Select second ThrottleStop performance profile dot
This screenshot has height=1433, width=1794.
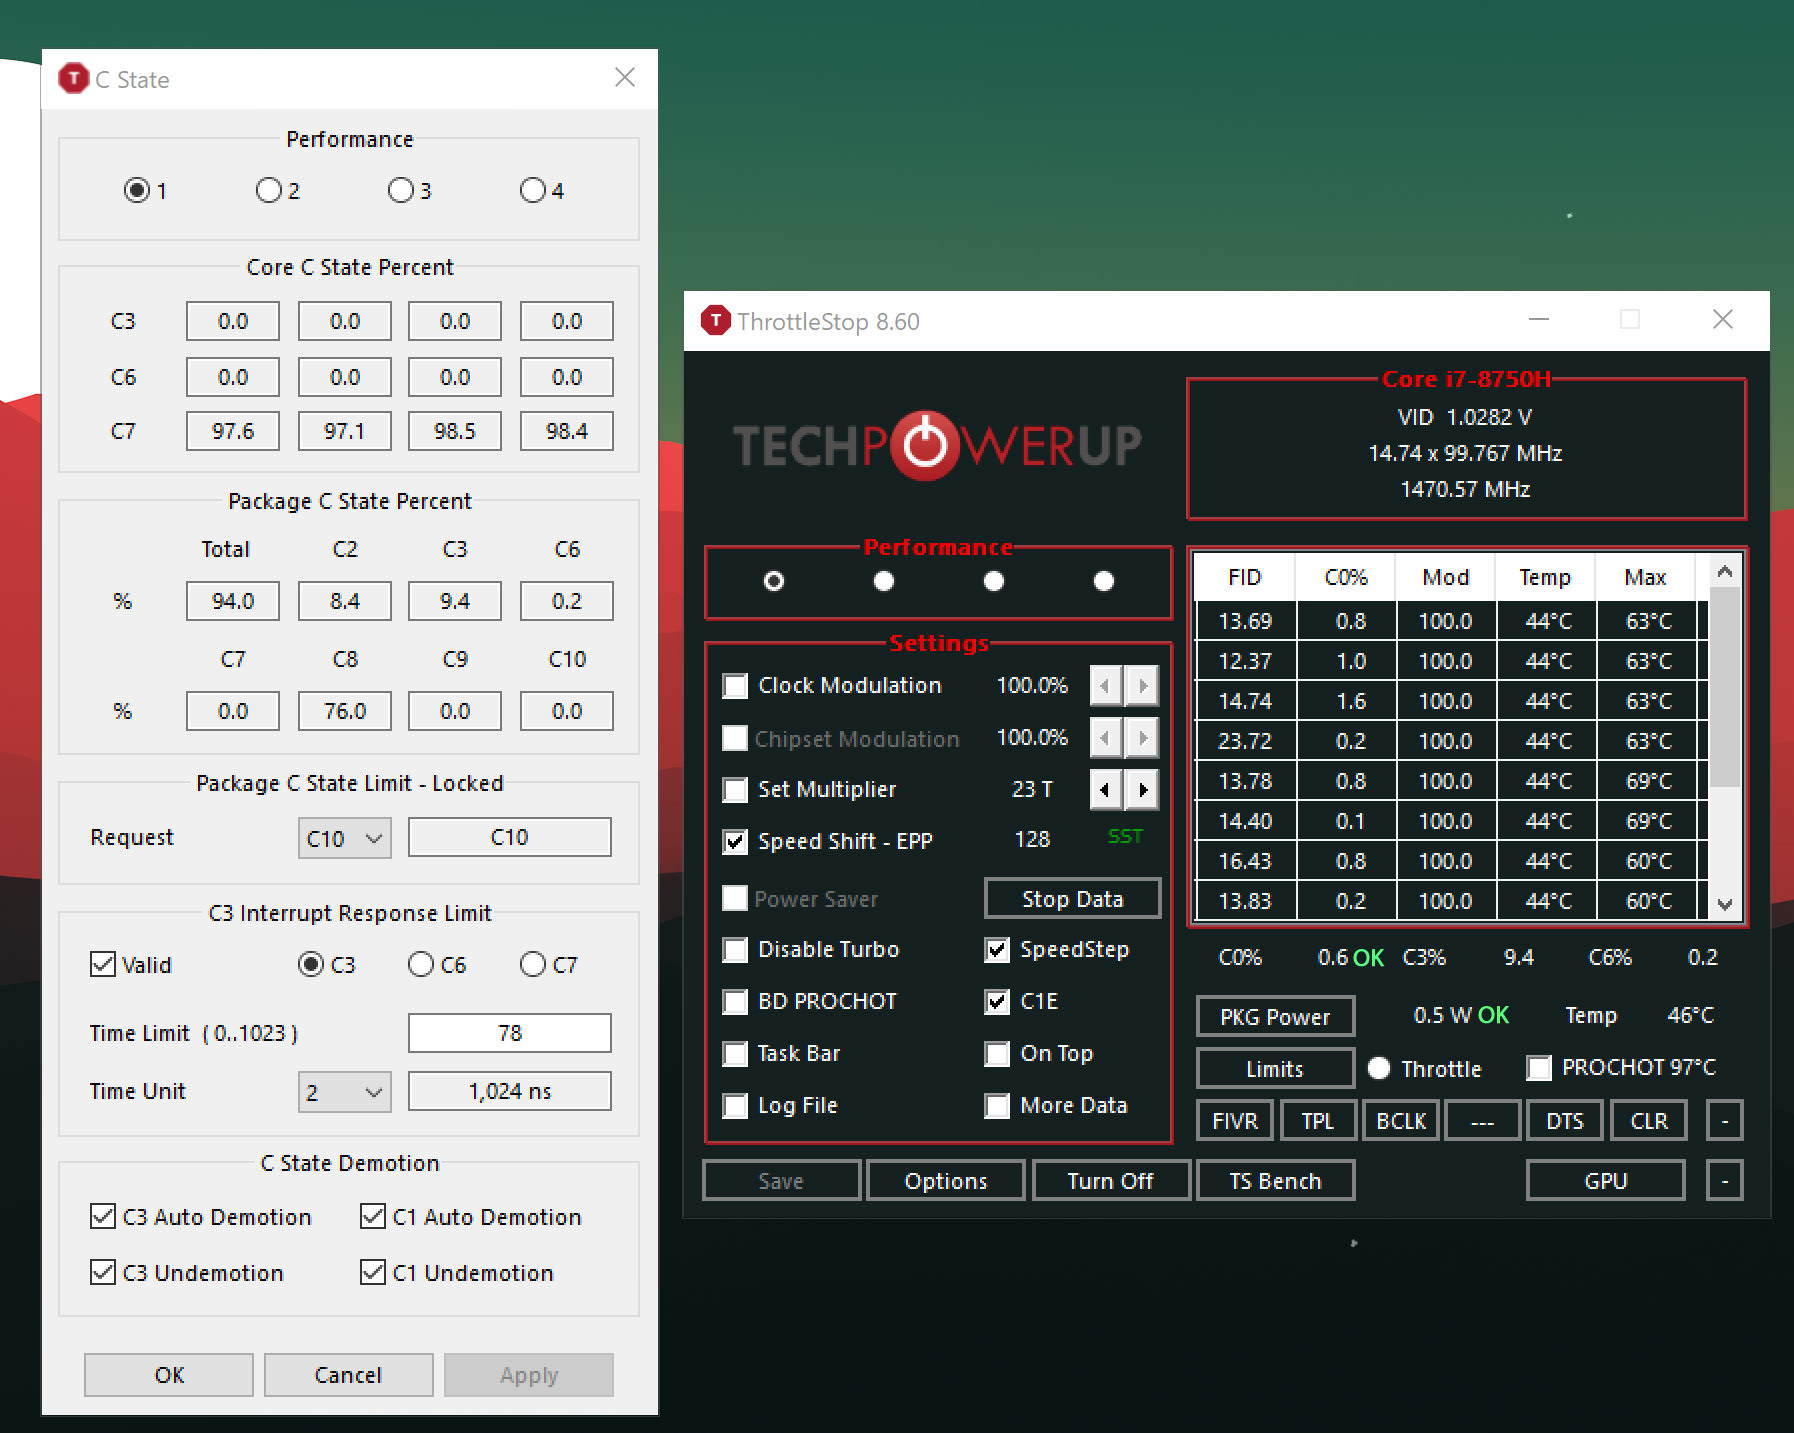pos(884,581)
